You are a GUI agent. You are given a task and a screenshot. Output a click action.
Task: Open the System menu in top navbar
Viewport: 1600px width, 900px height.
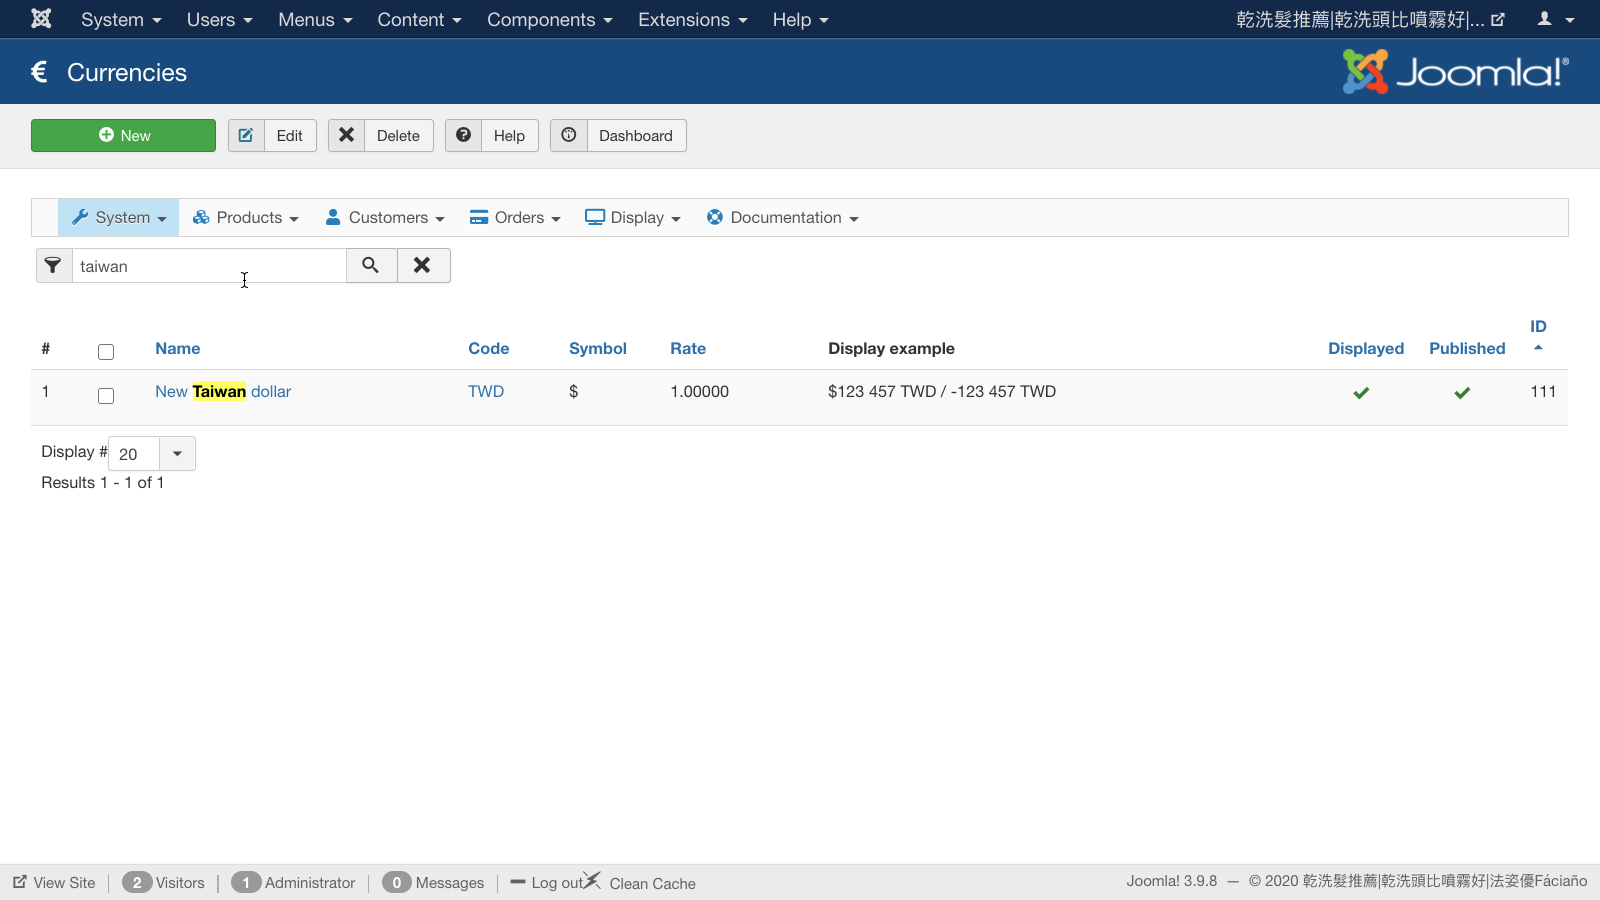(x=121, y=20)
